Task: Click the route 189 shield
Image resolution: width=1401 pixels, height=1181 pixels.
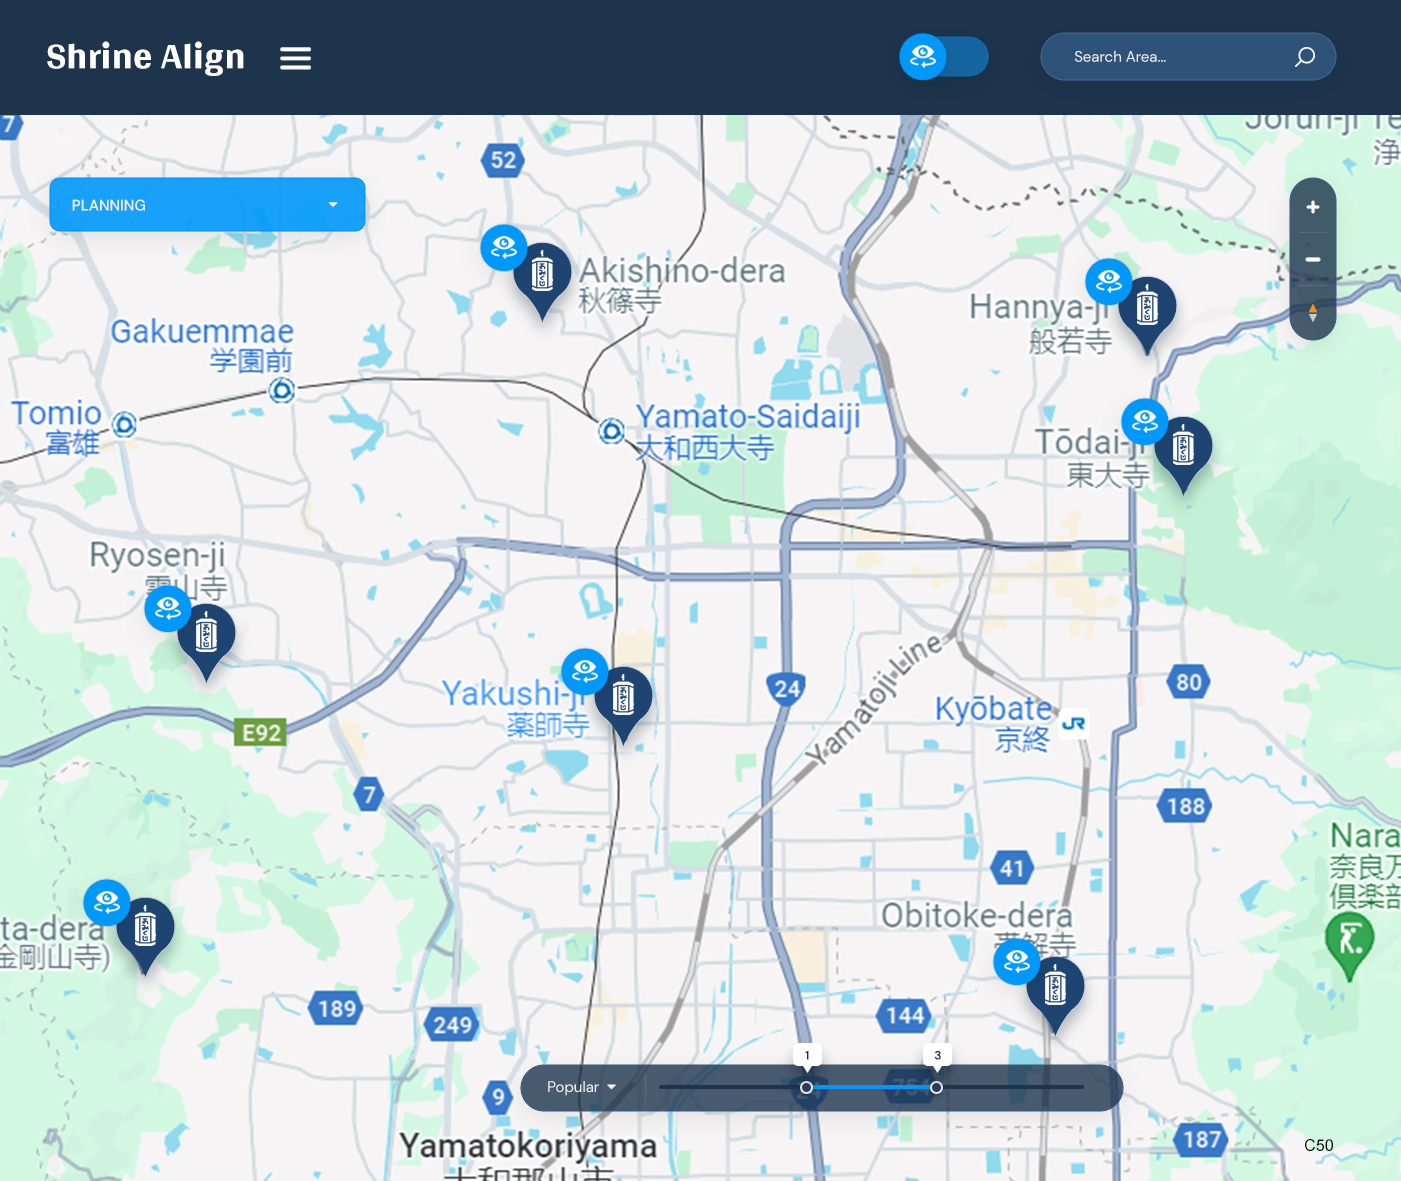Action: 337,1009
